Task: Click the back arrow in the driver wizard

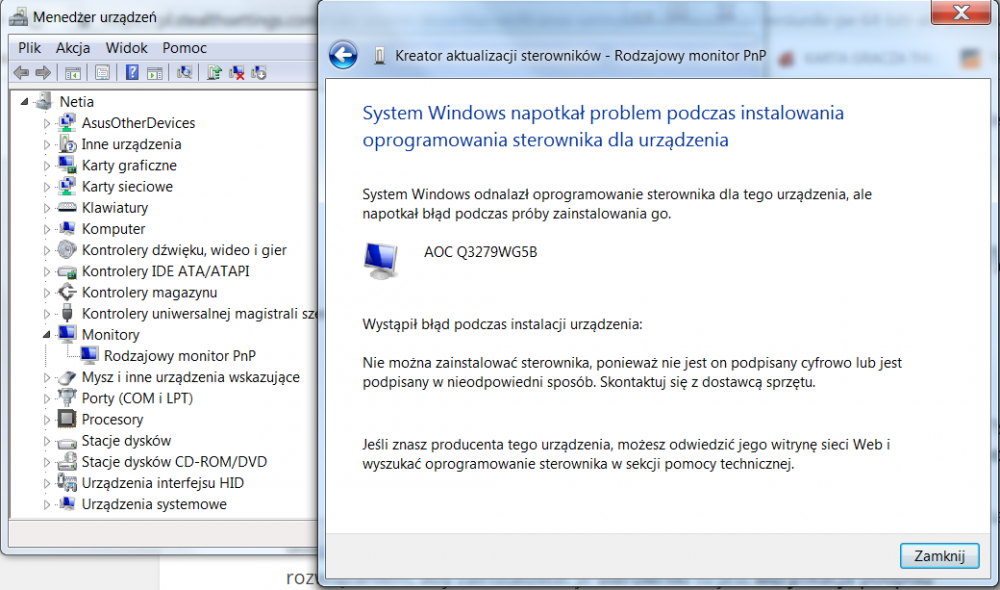Action: [343, 55]
